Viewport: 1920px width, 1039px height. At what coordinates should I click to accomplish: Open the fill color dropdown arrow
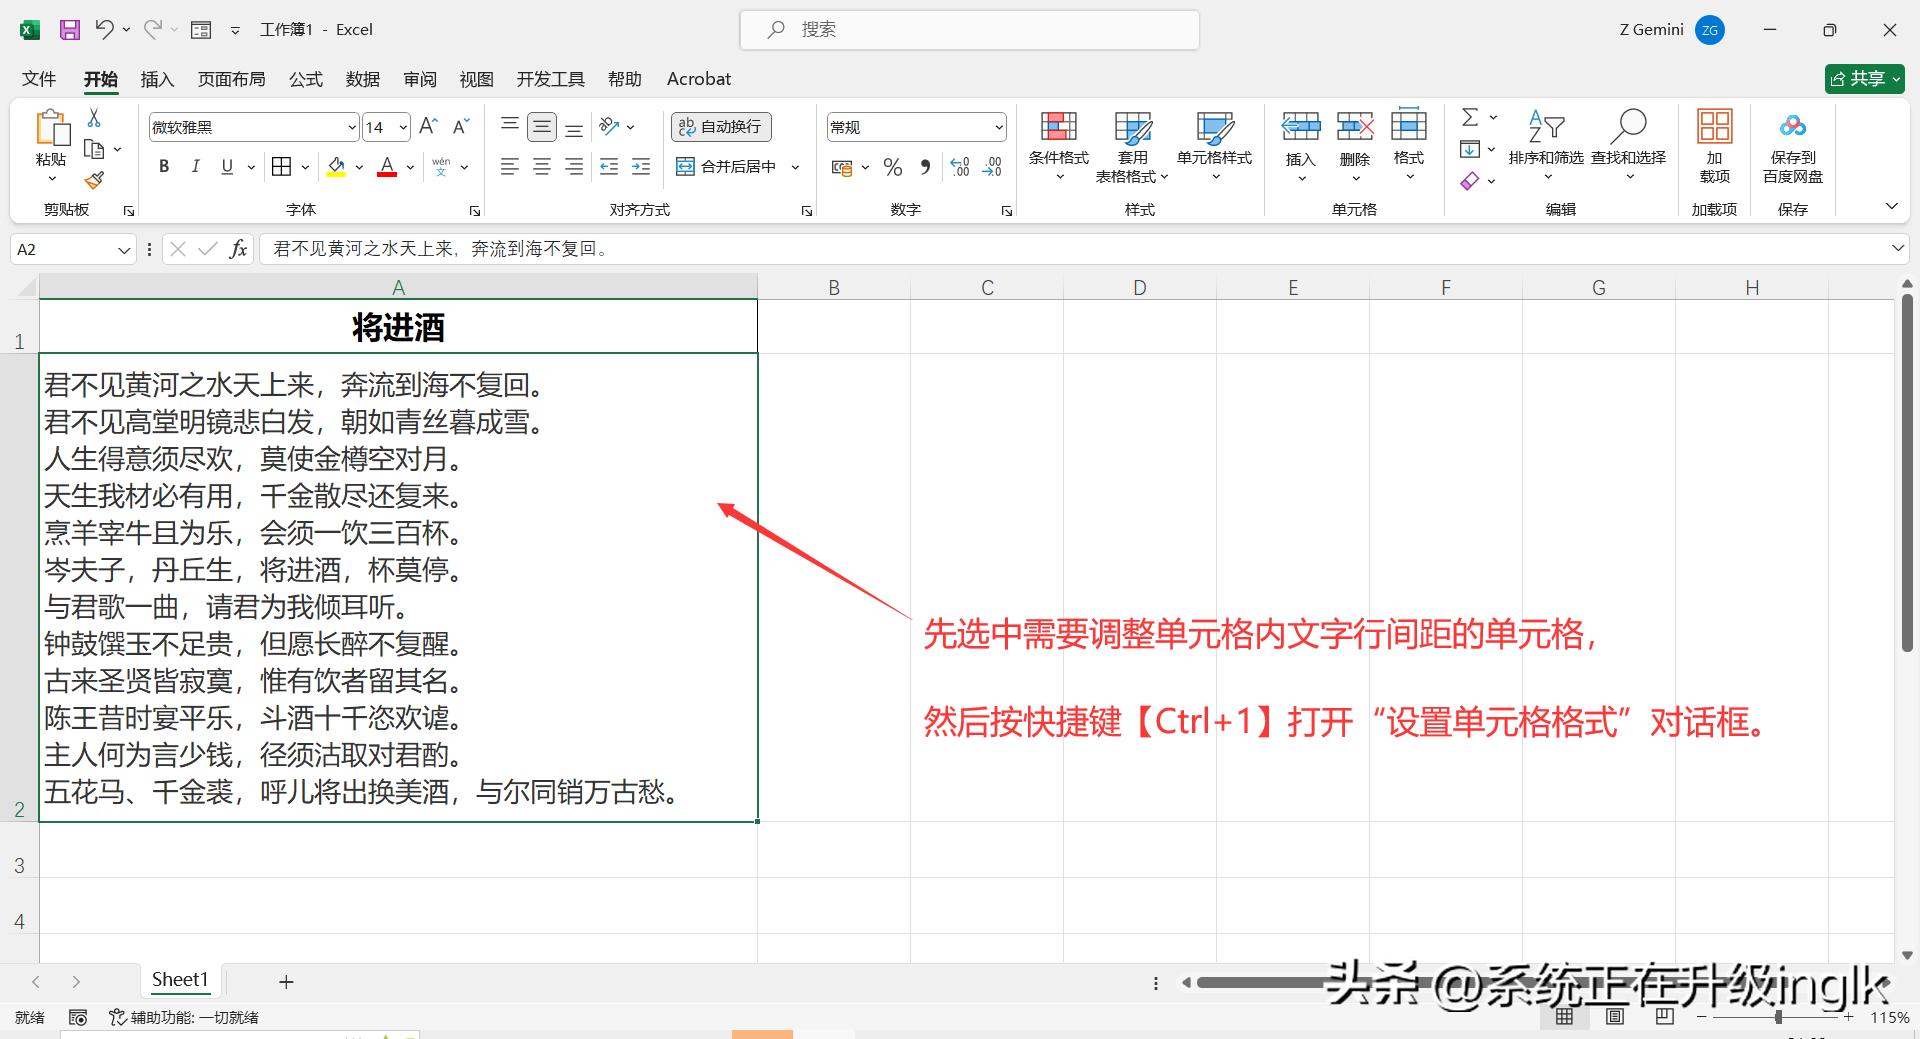tap(359, 167)
